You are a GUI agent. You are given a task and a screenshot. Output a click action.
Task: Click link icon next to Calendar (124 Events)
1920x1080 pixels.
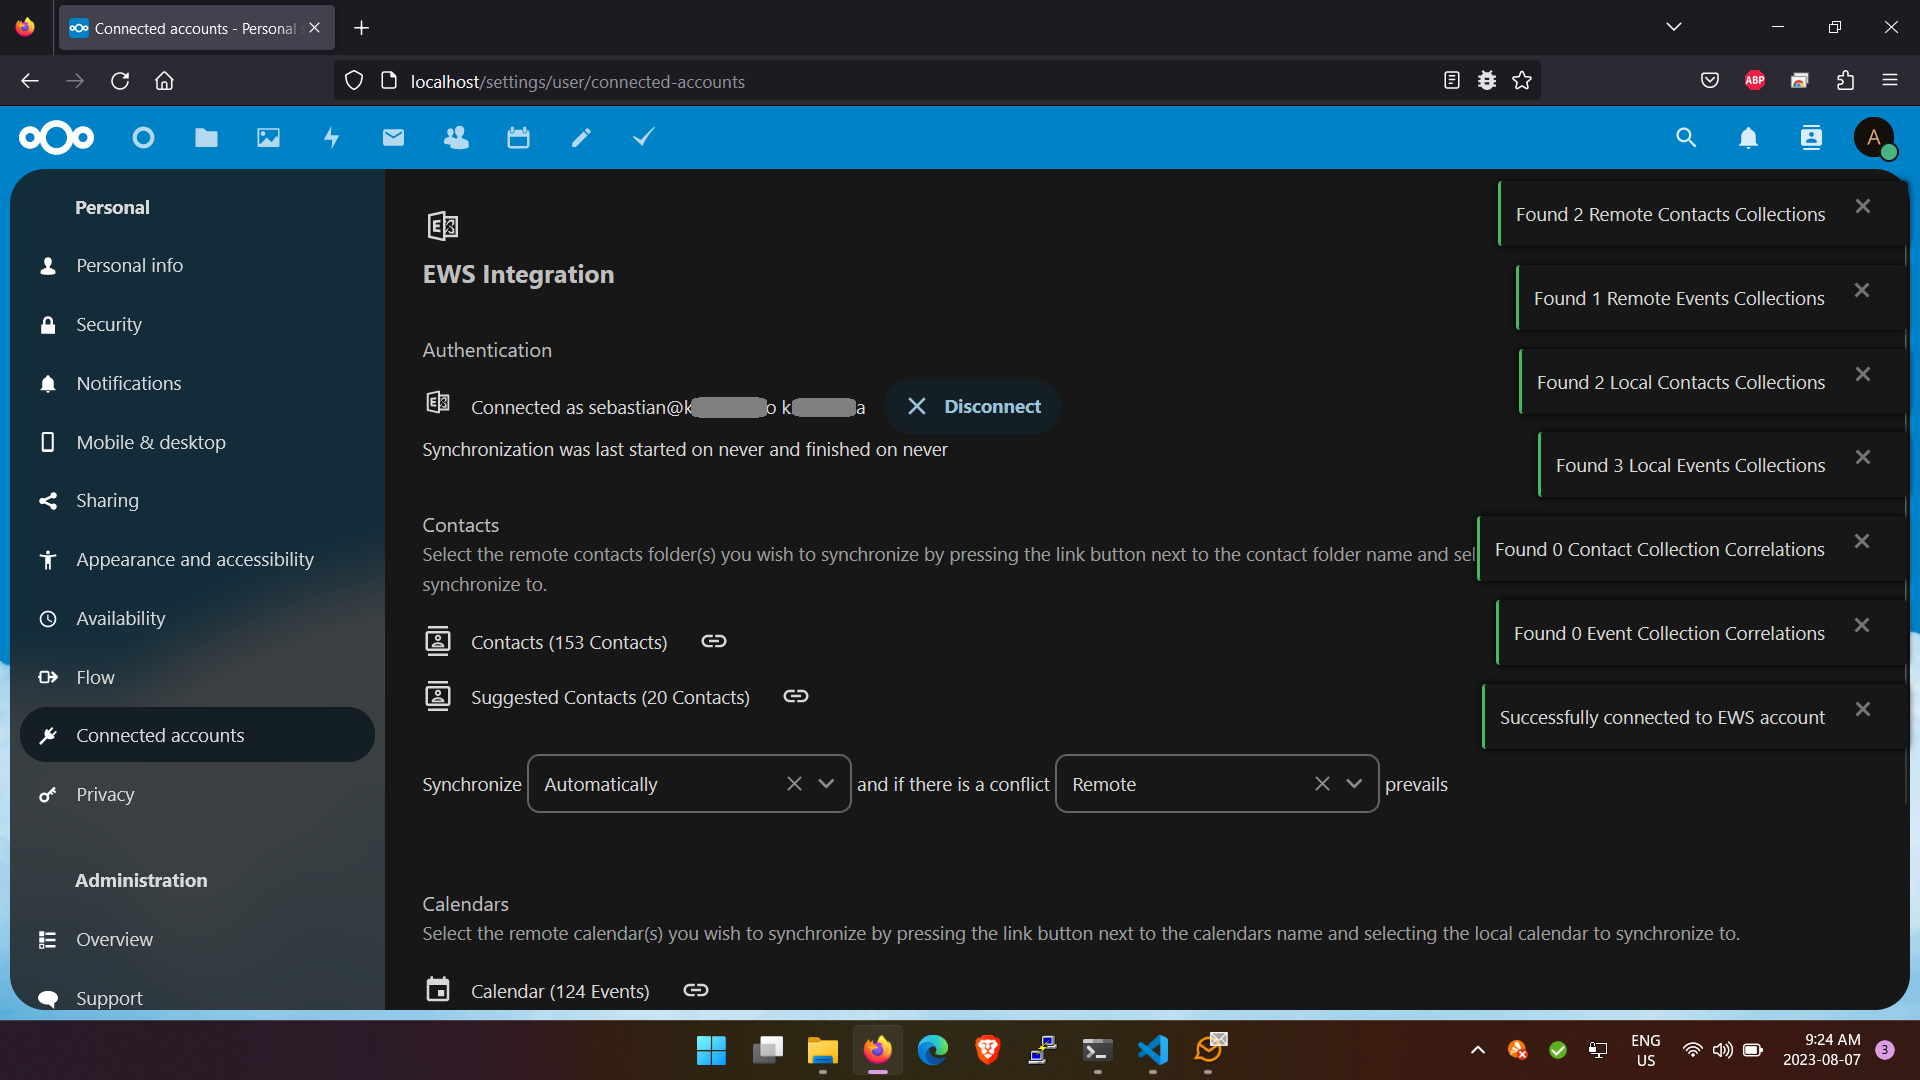(x=695, y=990)
